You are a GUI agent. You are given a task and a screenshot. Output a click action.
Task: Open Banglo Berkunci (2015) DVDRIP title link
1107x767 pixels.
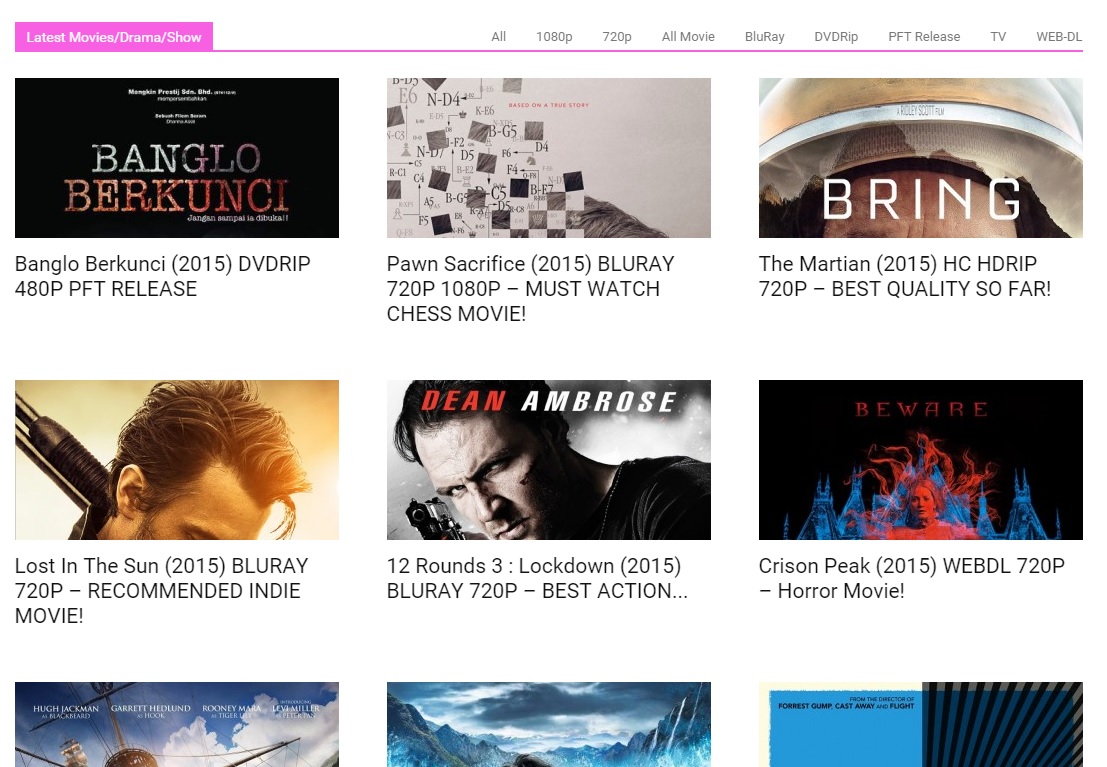(162, 276)
